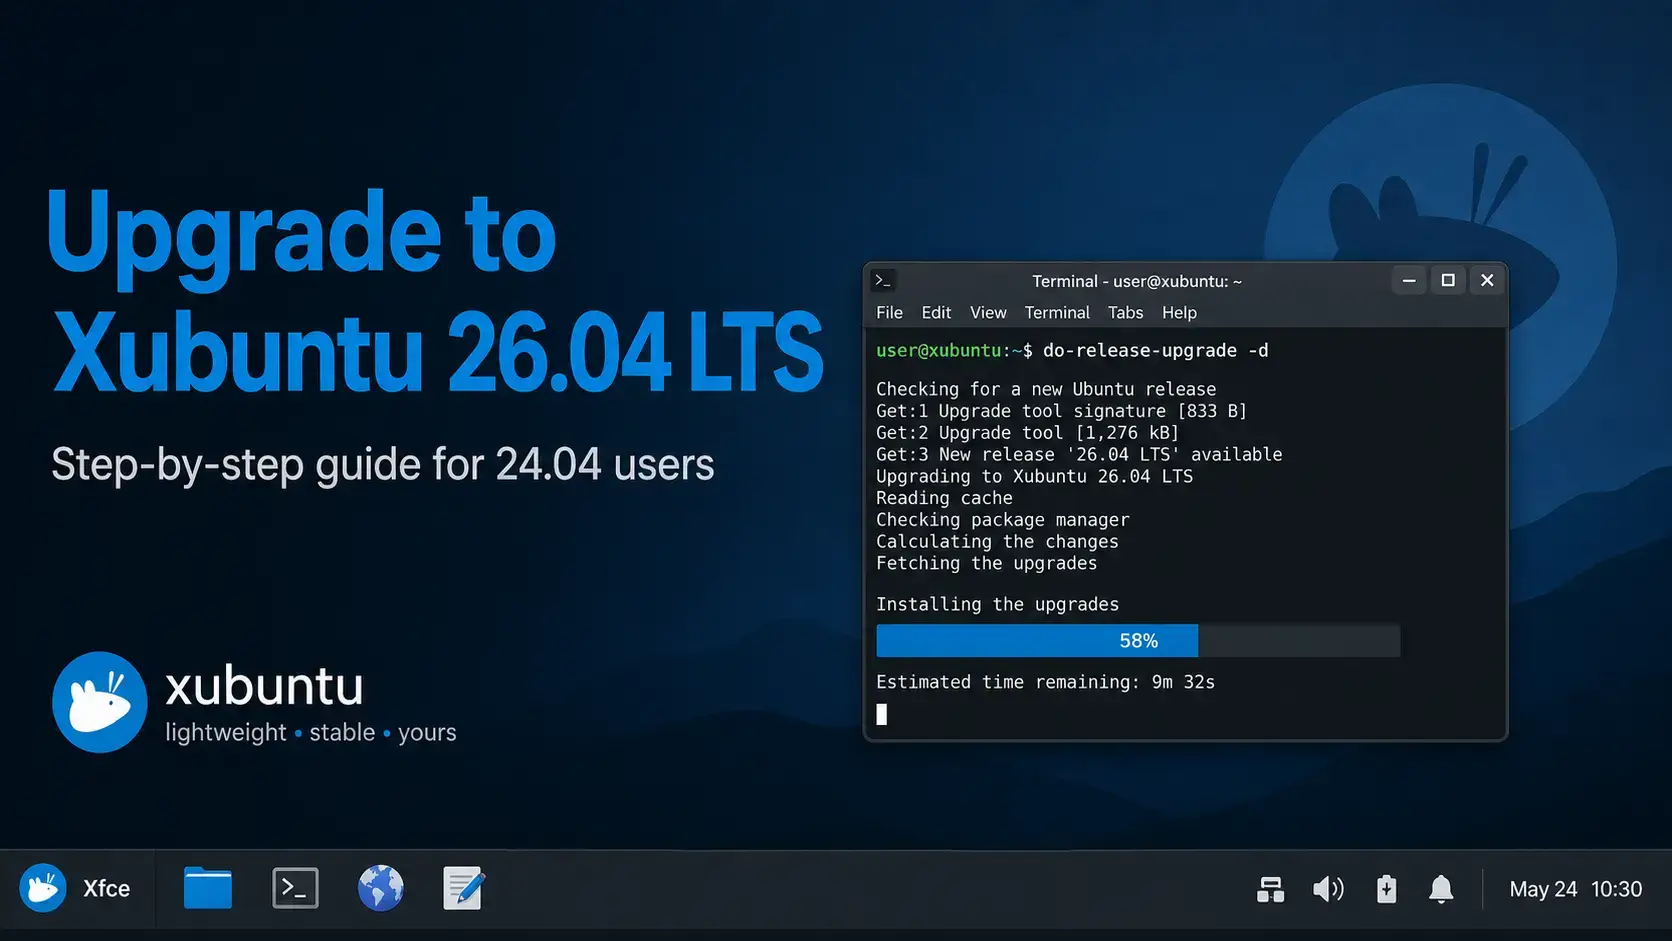The width and height of the screenshot is (1672, 941).
Task: Open the file manager from the taskbar
Action: tap(207, 887)
